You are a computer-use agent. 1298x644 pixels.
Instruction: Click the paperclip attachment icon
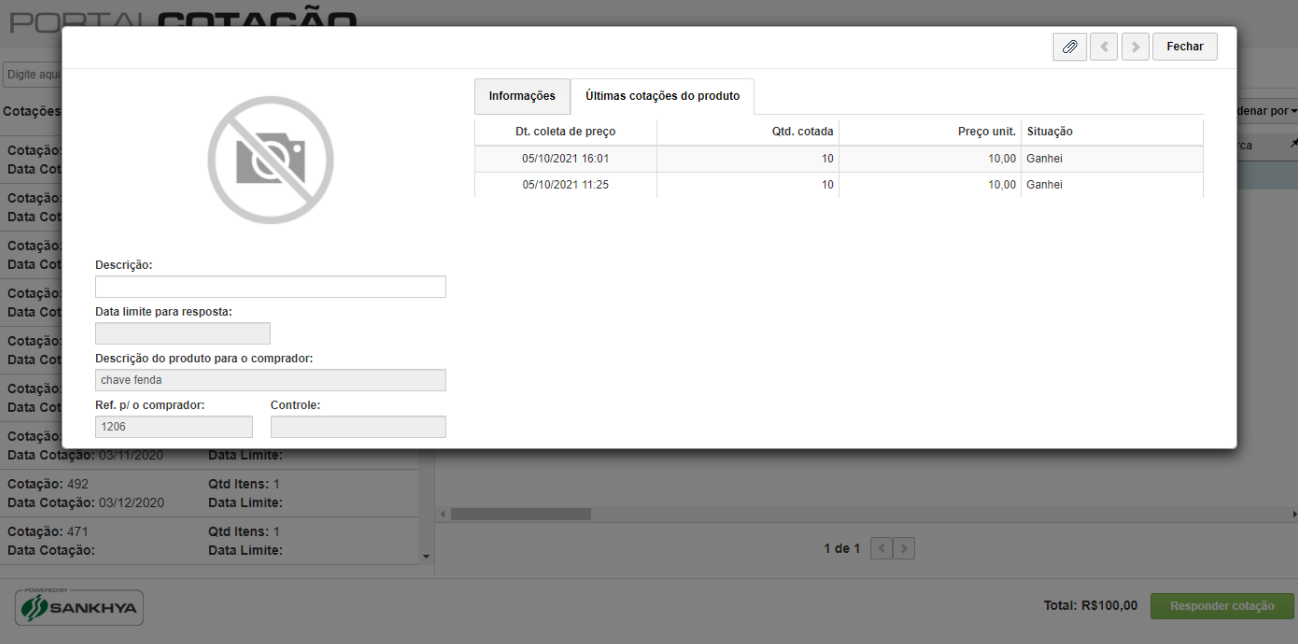pos(1069,47)
